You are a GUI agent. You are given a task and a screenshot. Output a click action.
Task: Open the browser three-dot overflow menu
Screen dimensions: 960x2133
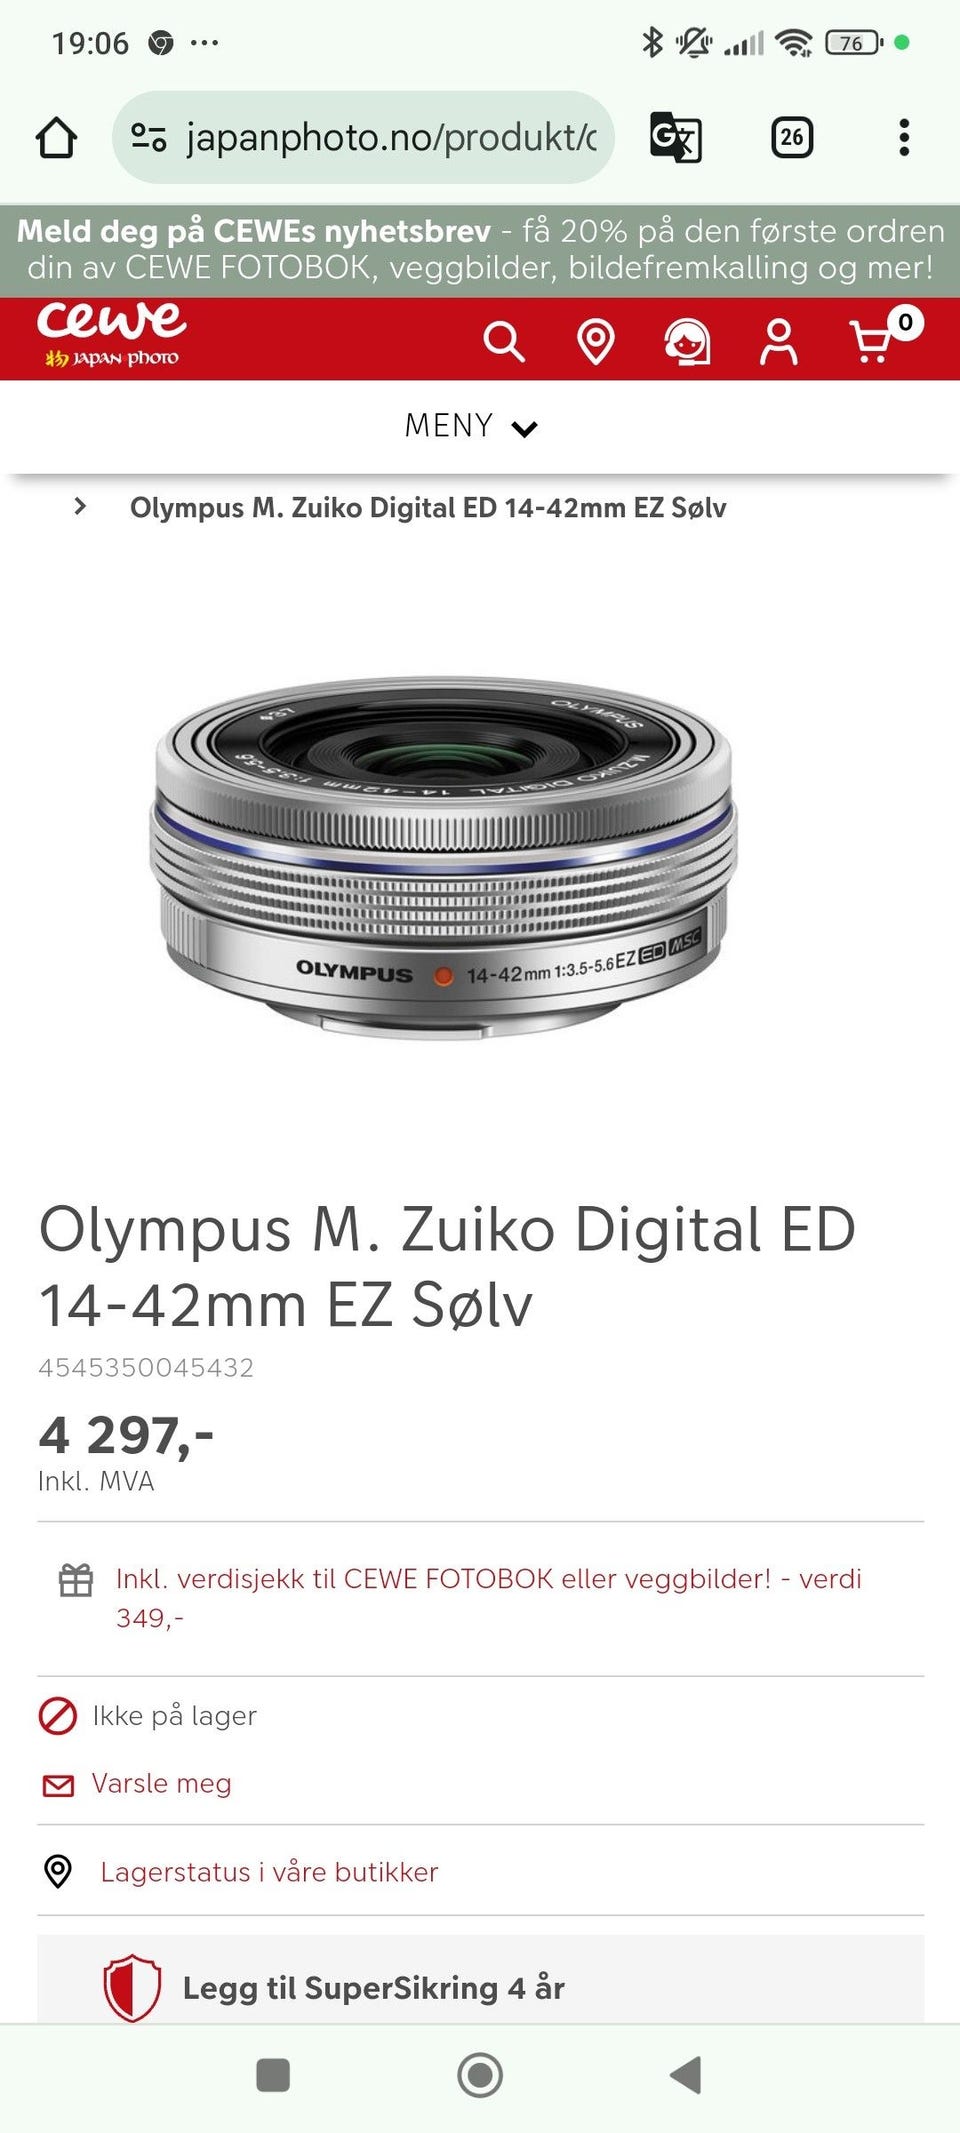(904, 138)
